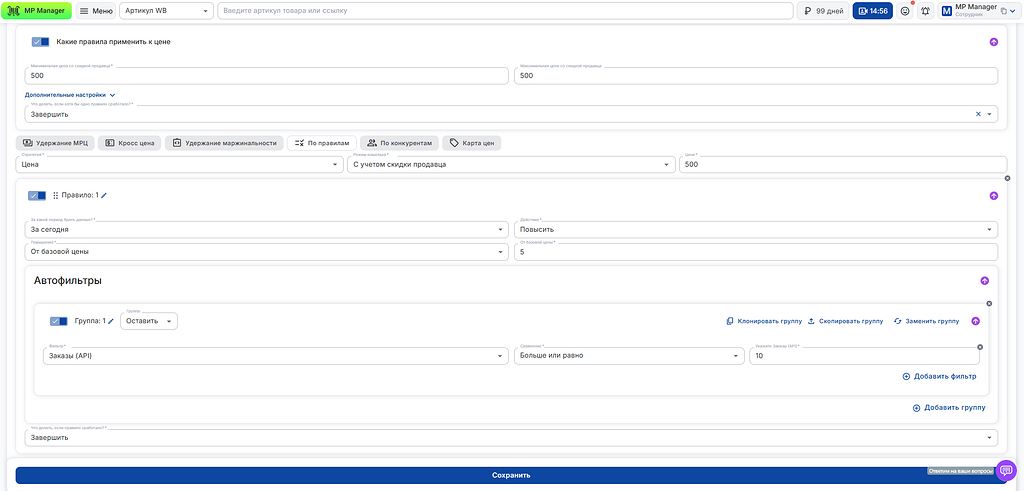1024x491 pixels.
Task: Expand the 'Больше или равно' comparison dropdown
Action: coord(630,355)
